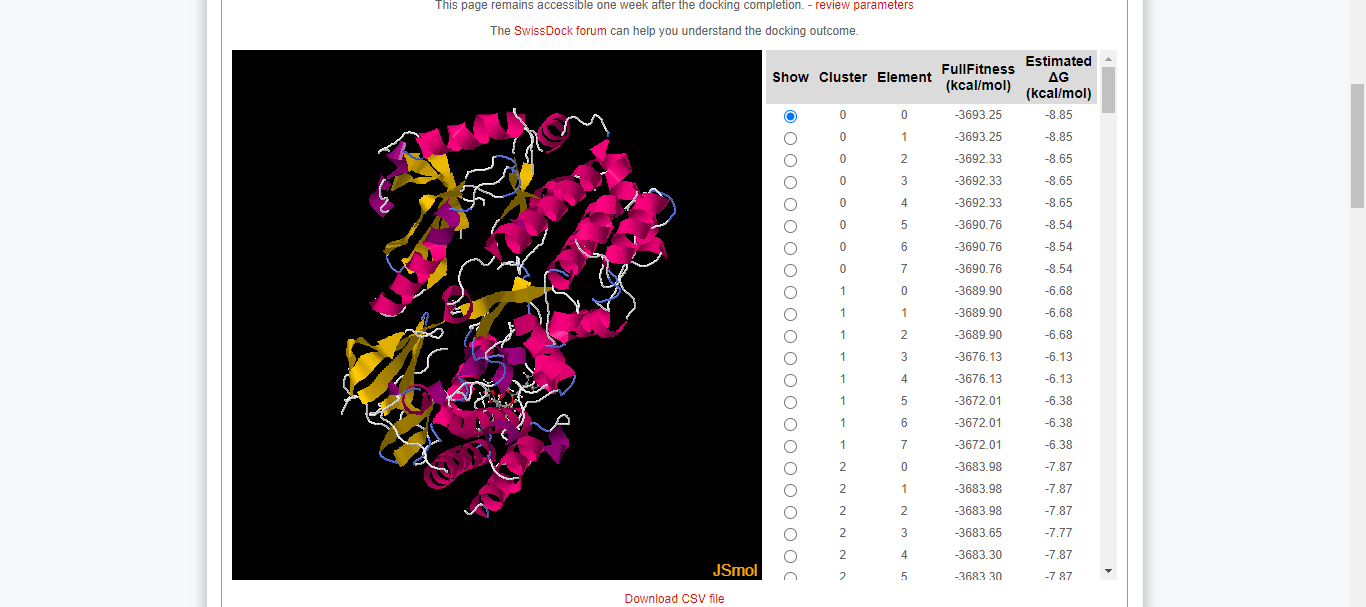The height and width of the screenshot is (607, 1366).
Task: Click the -8.85 ΔG value of cluster 0 element 1
Action: point(1058,137)
